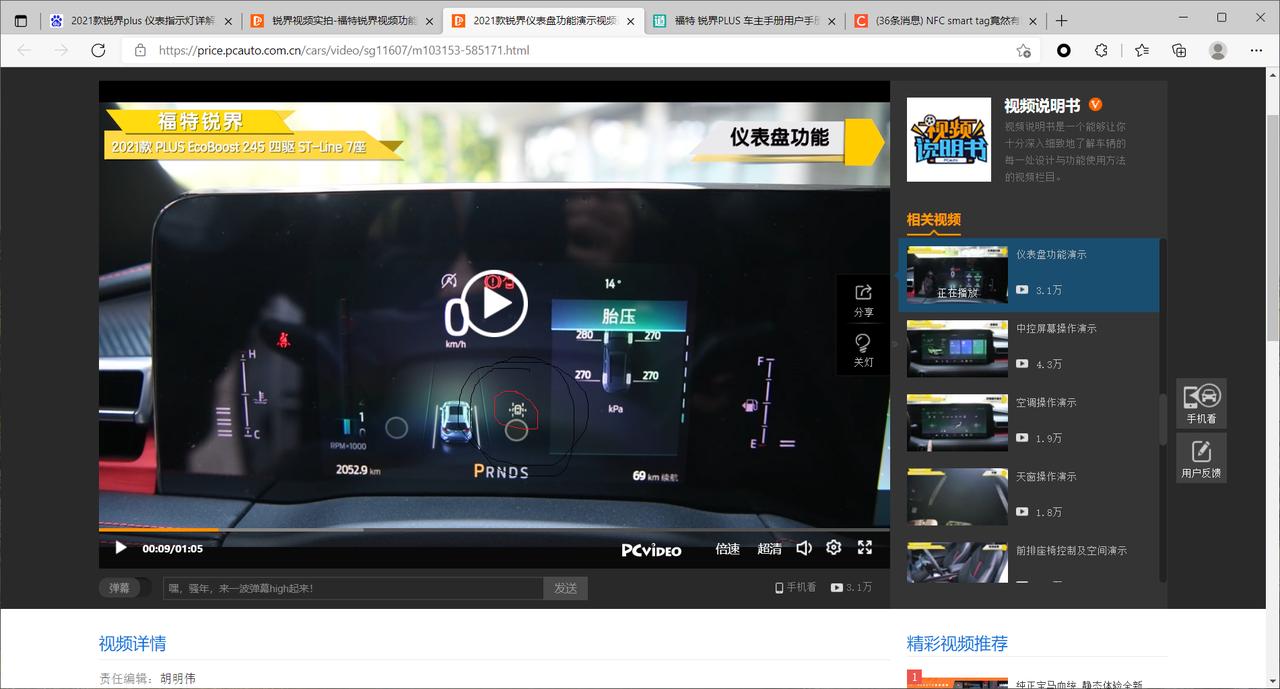Open the 倍速 playback speed menu
This screenshot has height=689, width=1280.
(727, 548)
